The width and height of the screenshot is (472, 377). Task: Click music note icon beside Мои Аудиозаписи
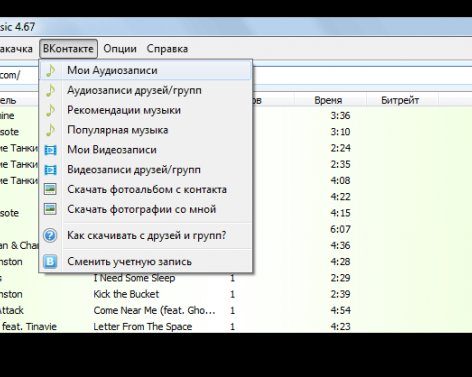50,70
